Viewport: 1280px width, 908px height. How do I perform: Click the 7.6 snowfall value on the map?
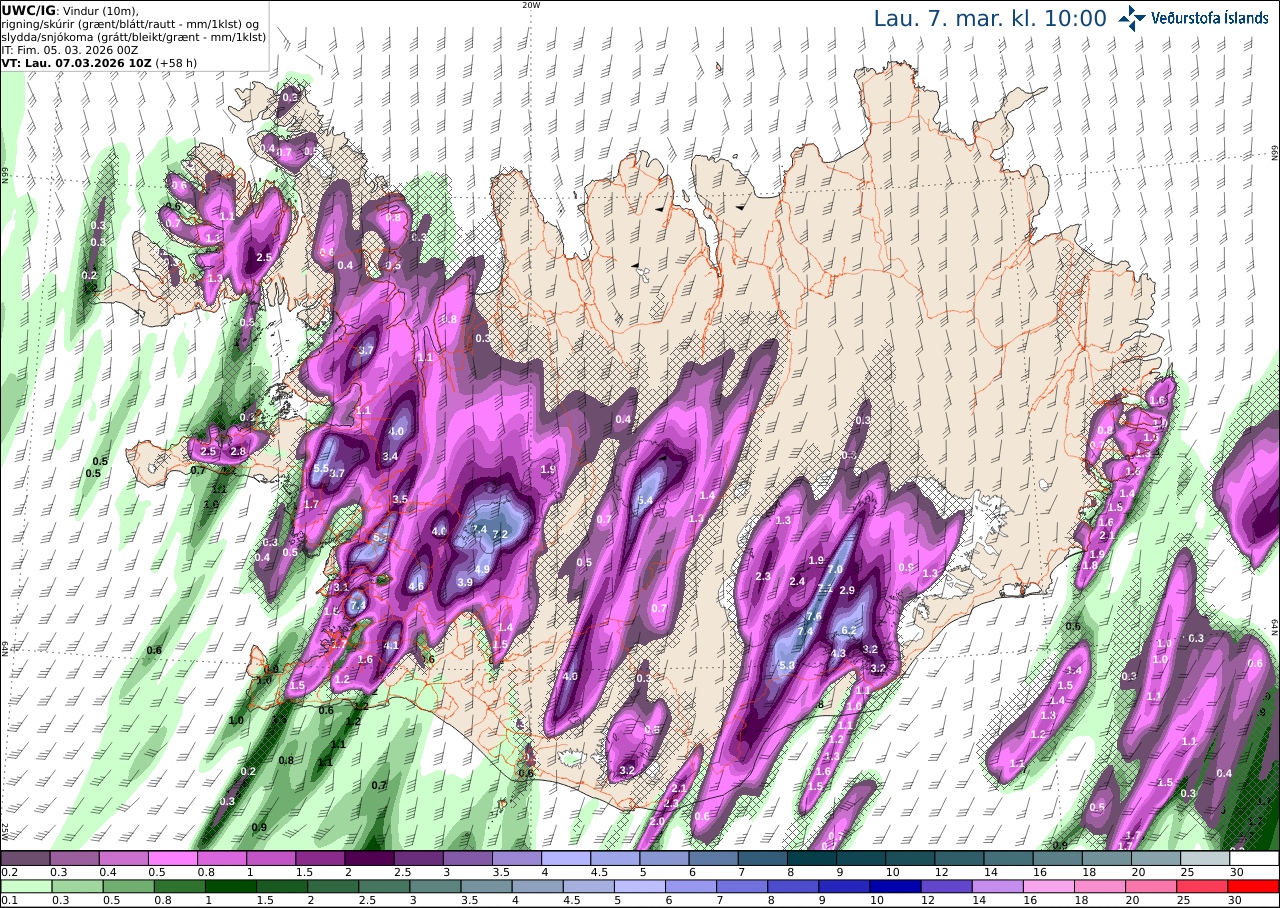click(x=814, y=616)
